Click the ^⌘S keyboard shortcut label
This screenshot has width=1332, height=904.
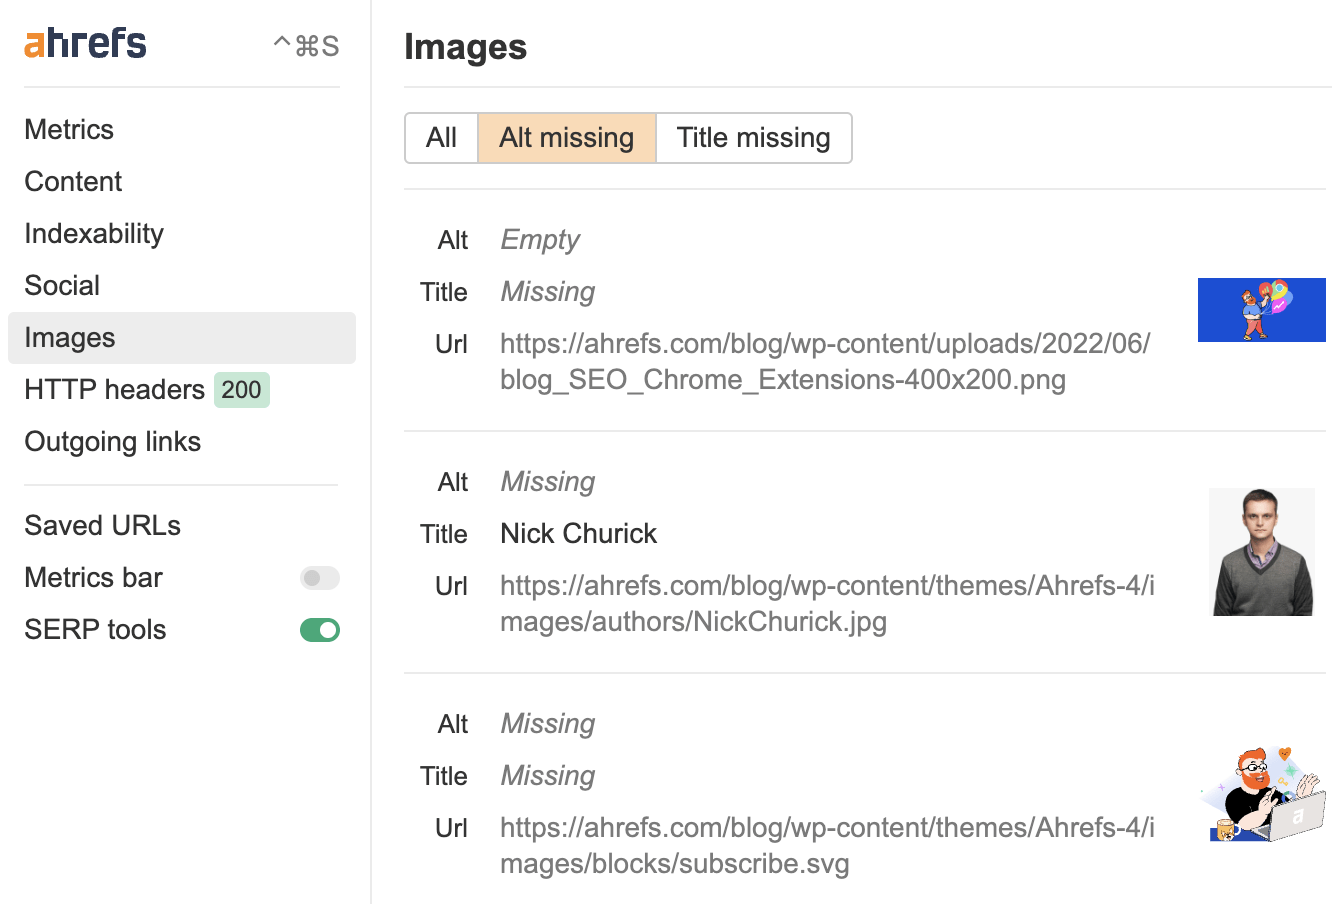click(306, 46)
